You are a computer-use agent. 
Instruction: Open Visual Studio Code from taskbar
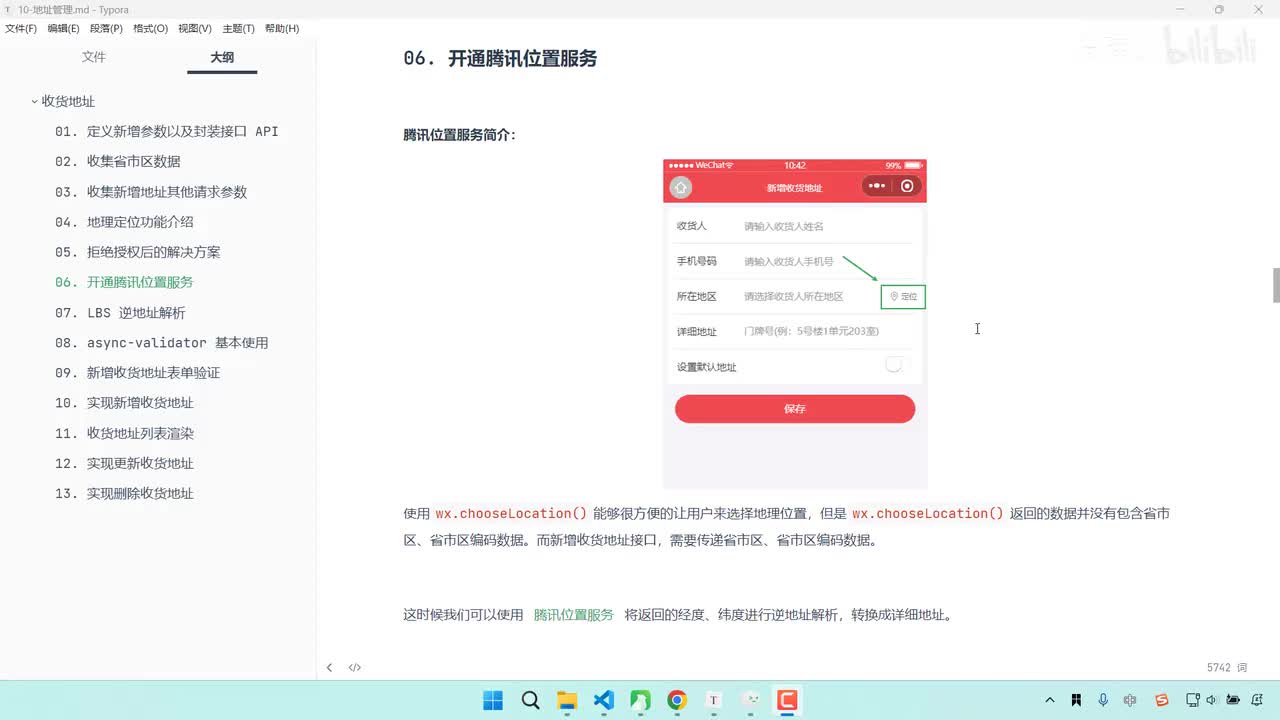point(604,700)
